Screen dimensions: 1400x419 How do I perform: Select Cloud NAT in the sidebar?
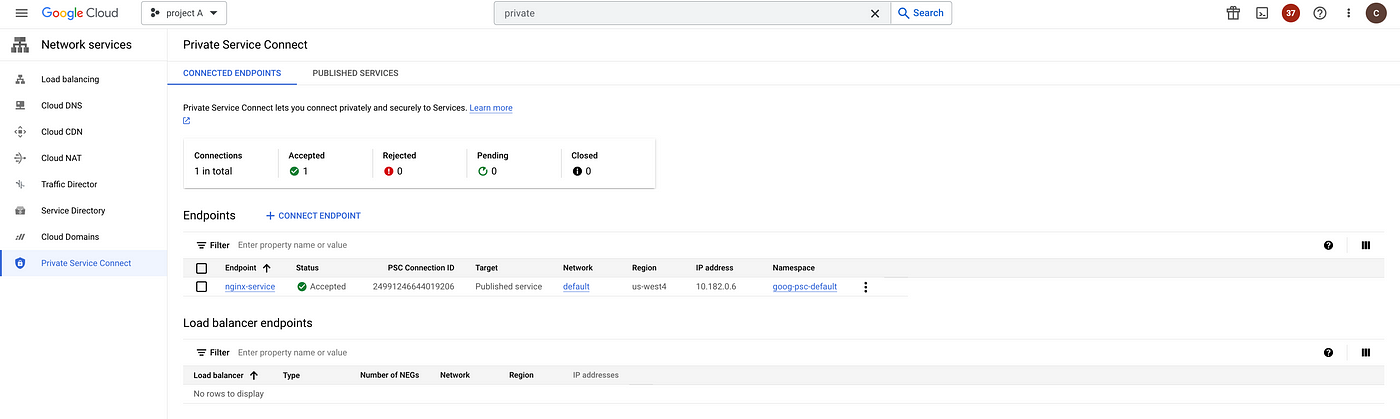pos(62,158)
